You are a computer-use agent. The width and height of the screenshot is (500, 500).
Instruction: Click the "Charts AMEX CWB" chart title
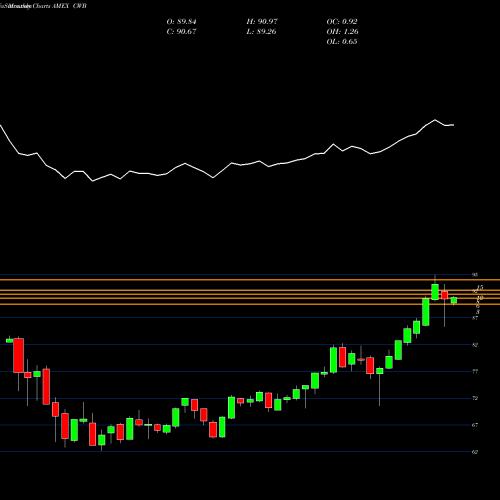point(59,6)
